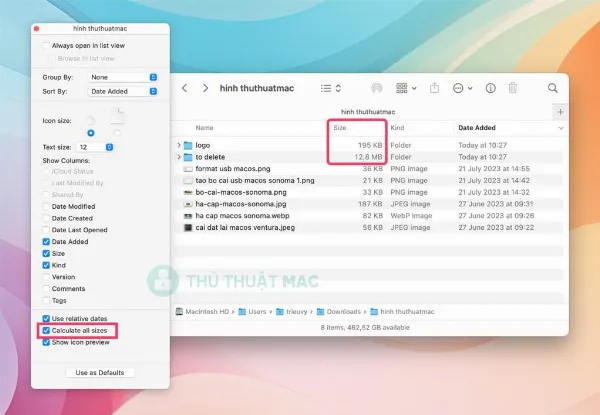Expand the logo folder disclosure arrow

179,145
